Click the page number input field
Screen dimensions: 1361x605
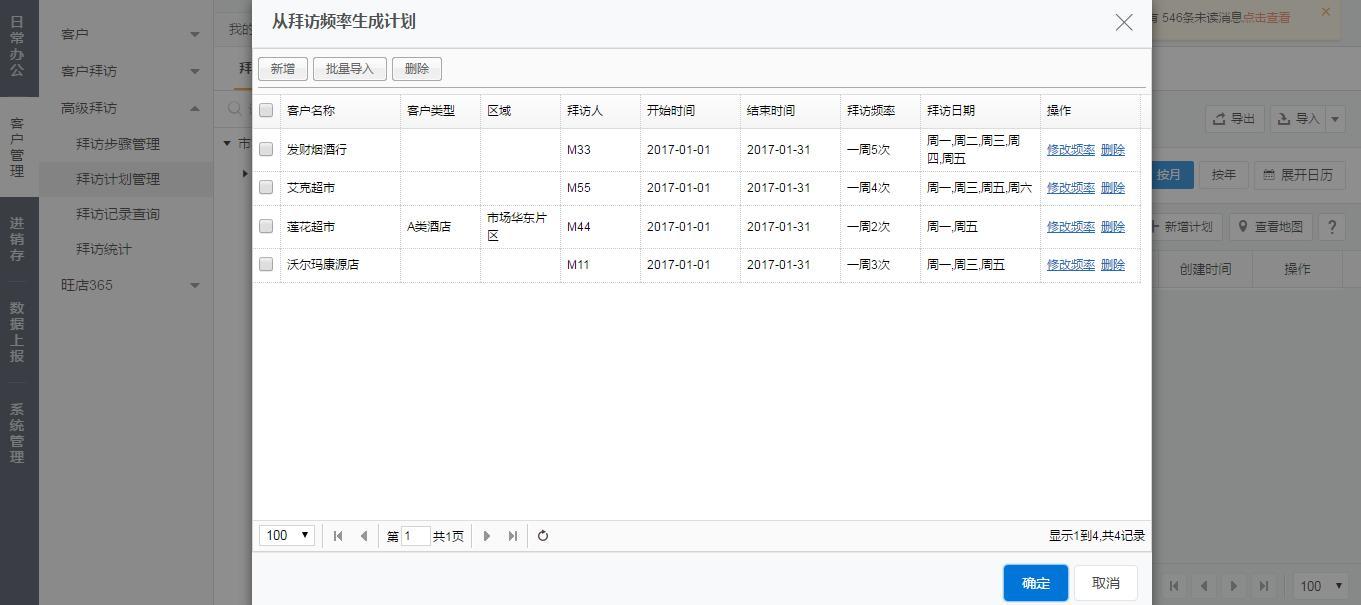click(416, 536)
